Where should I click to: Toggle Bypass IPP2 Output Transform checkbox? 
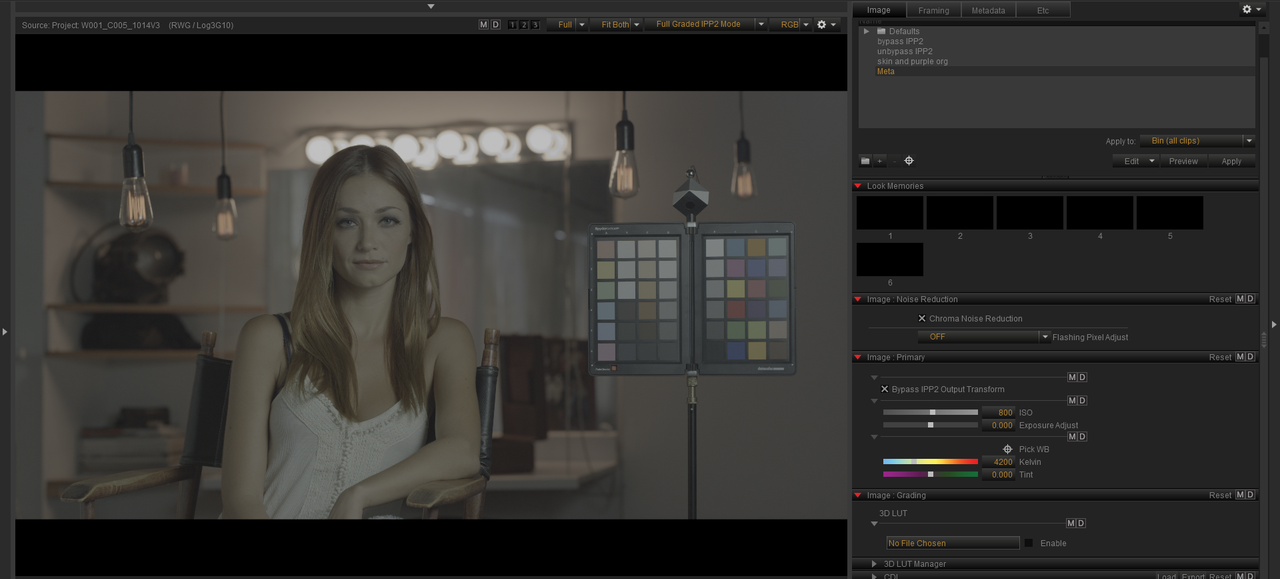[885, 389]
